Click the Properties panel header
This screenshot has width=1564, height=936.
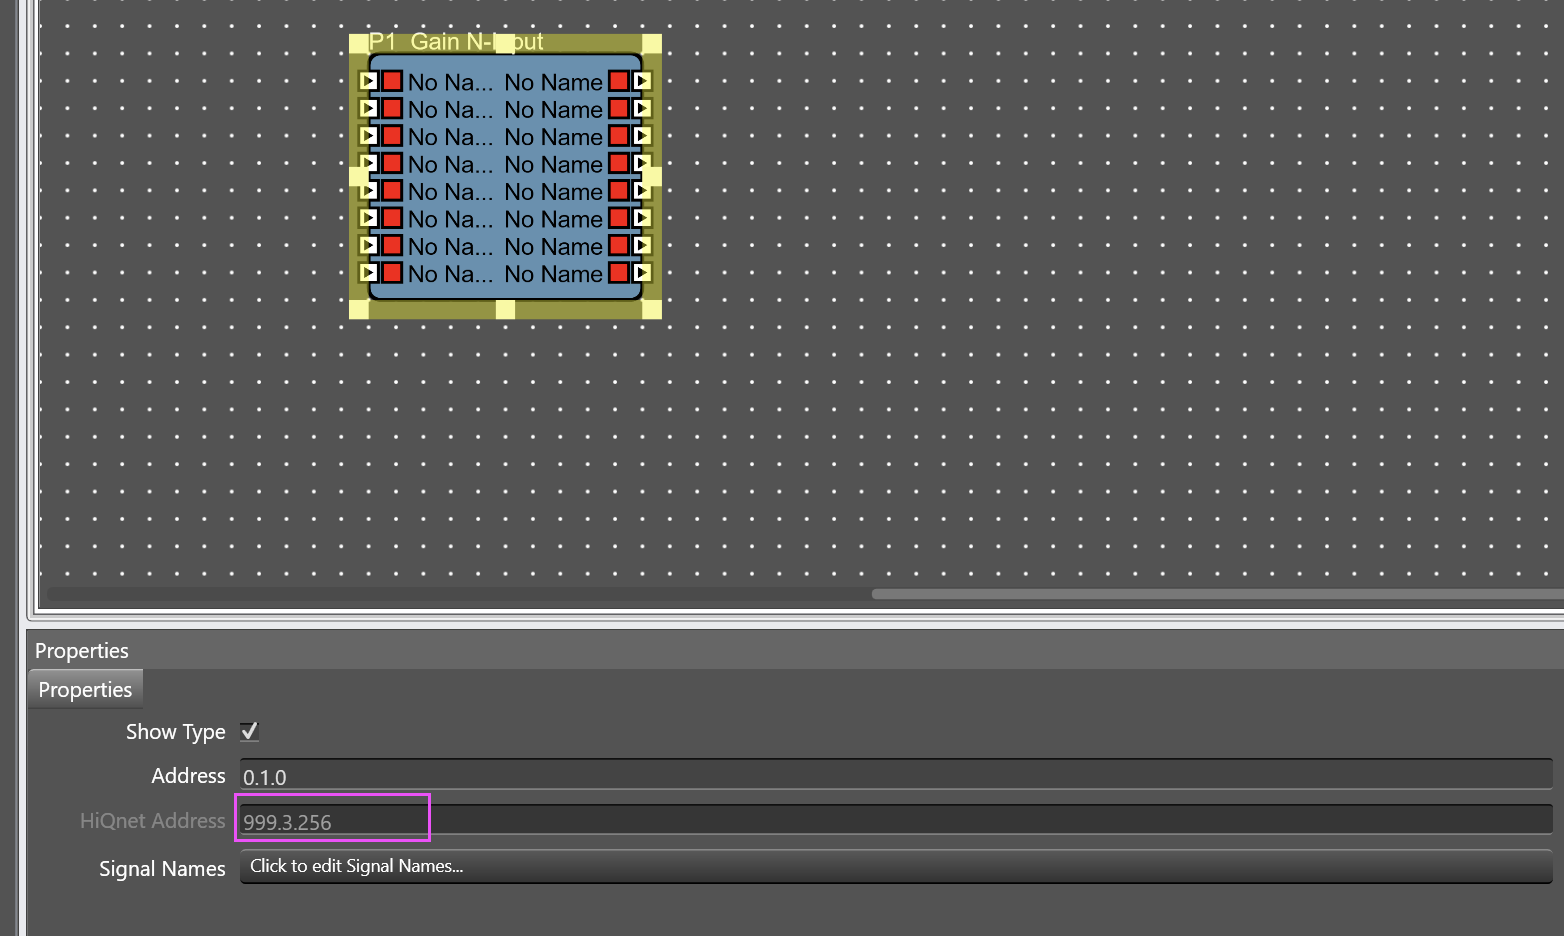(82, 651)
